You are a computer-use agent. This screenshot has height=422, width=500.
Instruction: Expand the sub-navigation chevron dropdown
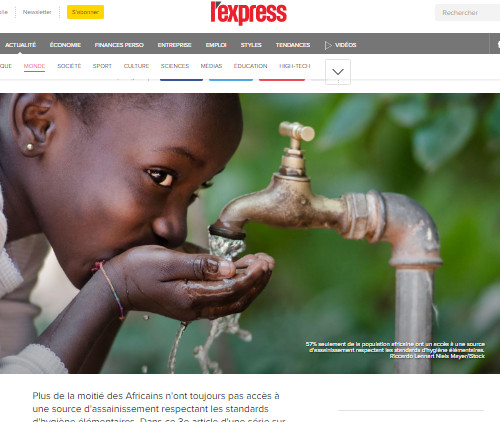click(x=338, y=72)
